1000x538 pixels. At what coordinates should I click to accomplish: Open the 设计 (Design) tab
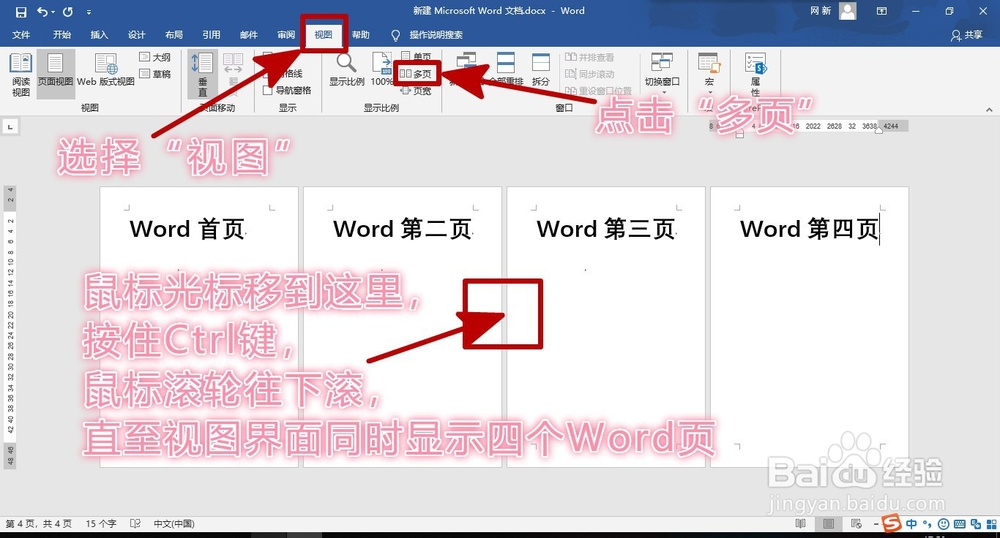pyautogui.click(x=136, y=35)
